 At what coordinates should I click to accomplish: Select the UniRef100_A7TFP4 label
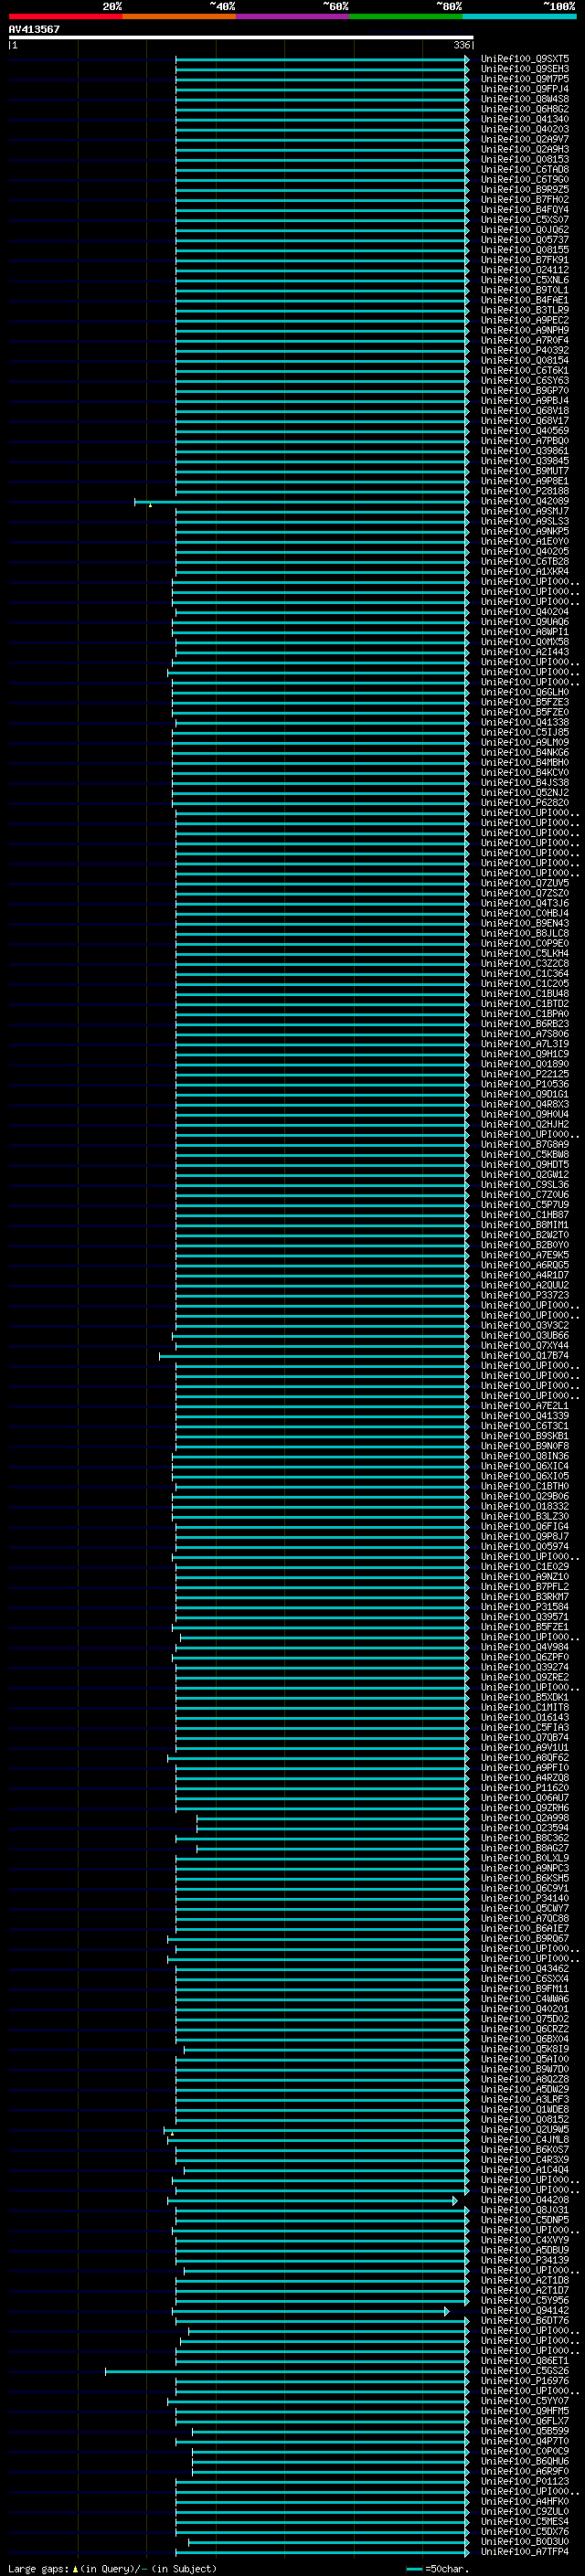(x=524, y=2552)
